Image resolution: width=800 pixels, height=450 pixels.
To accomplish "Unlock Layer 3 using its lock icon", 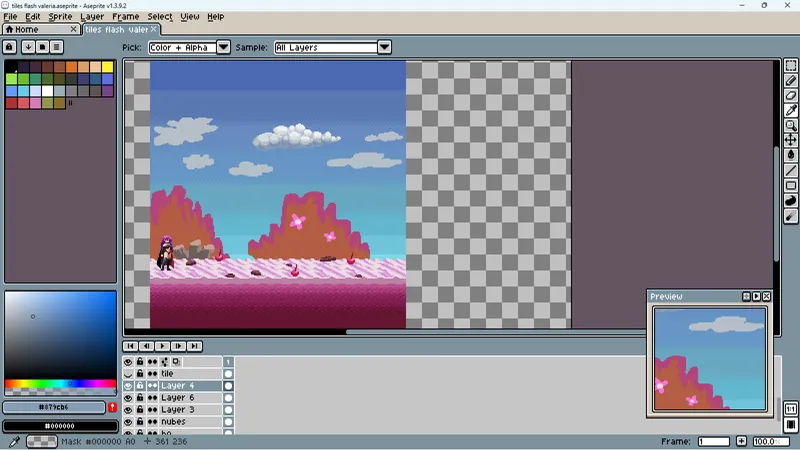I will [140, 410].
